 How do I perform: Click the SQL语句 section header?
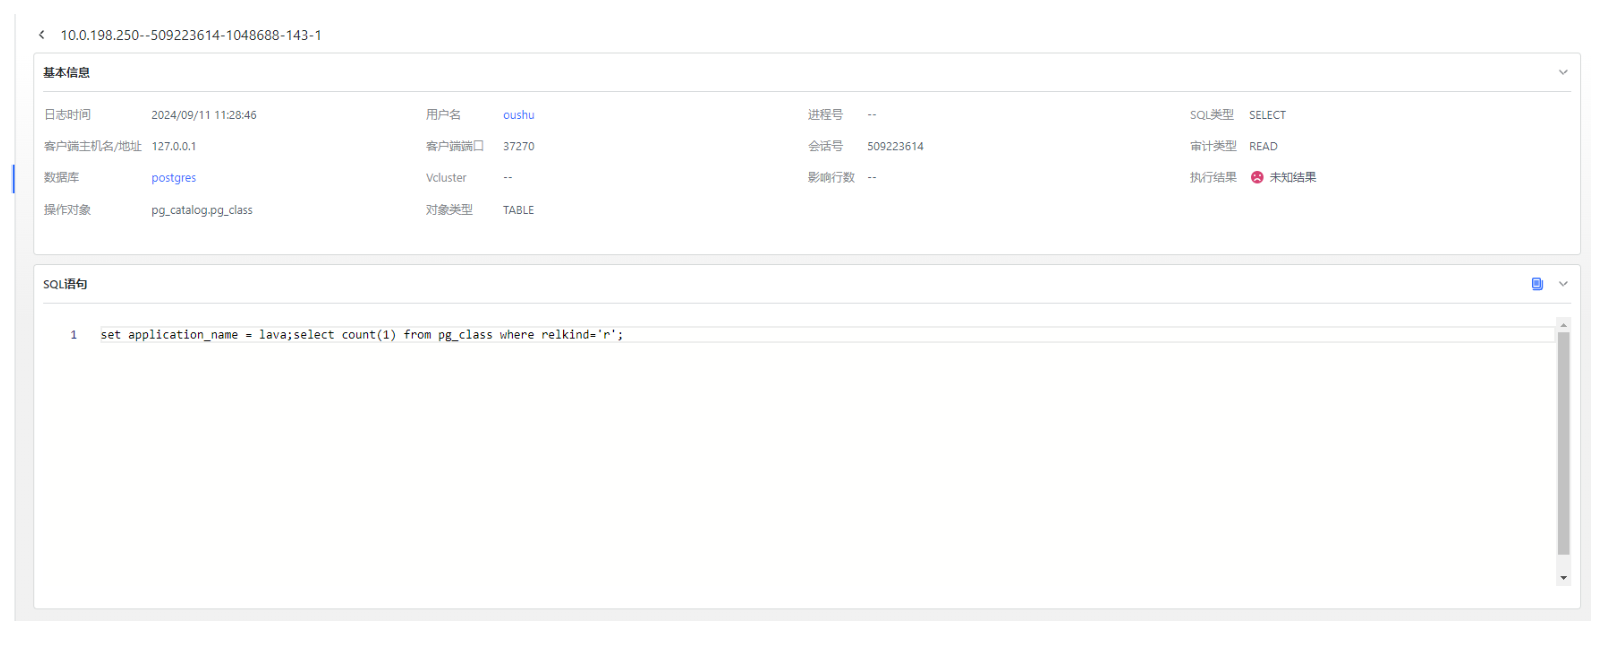point(65,284)
